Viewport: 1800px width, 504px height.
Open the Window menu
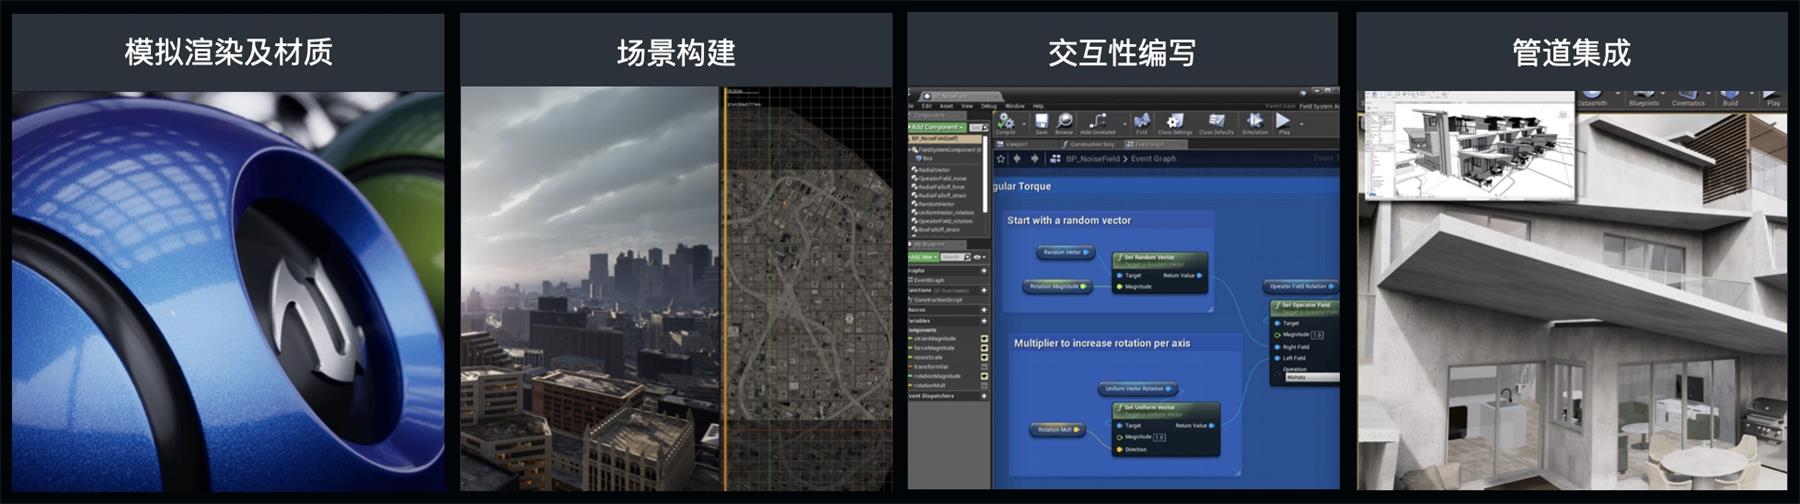pos(1015,105)
